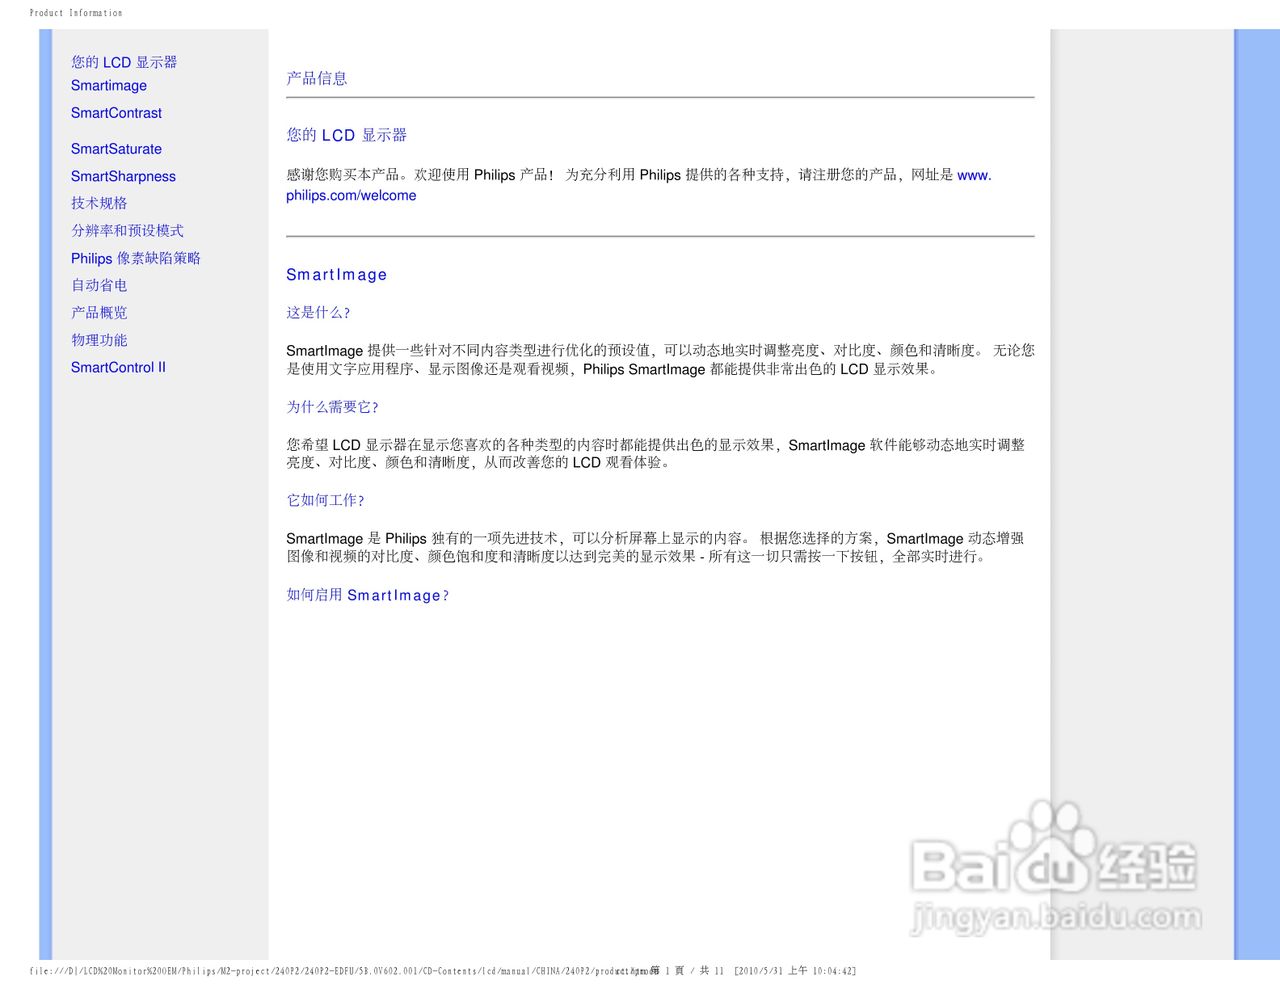Screen dimensions: 1280x989
Task: Click the paragraph beginning SmartImage 提供一些针对
Action: 660,360
